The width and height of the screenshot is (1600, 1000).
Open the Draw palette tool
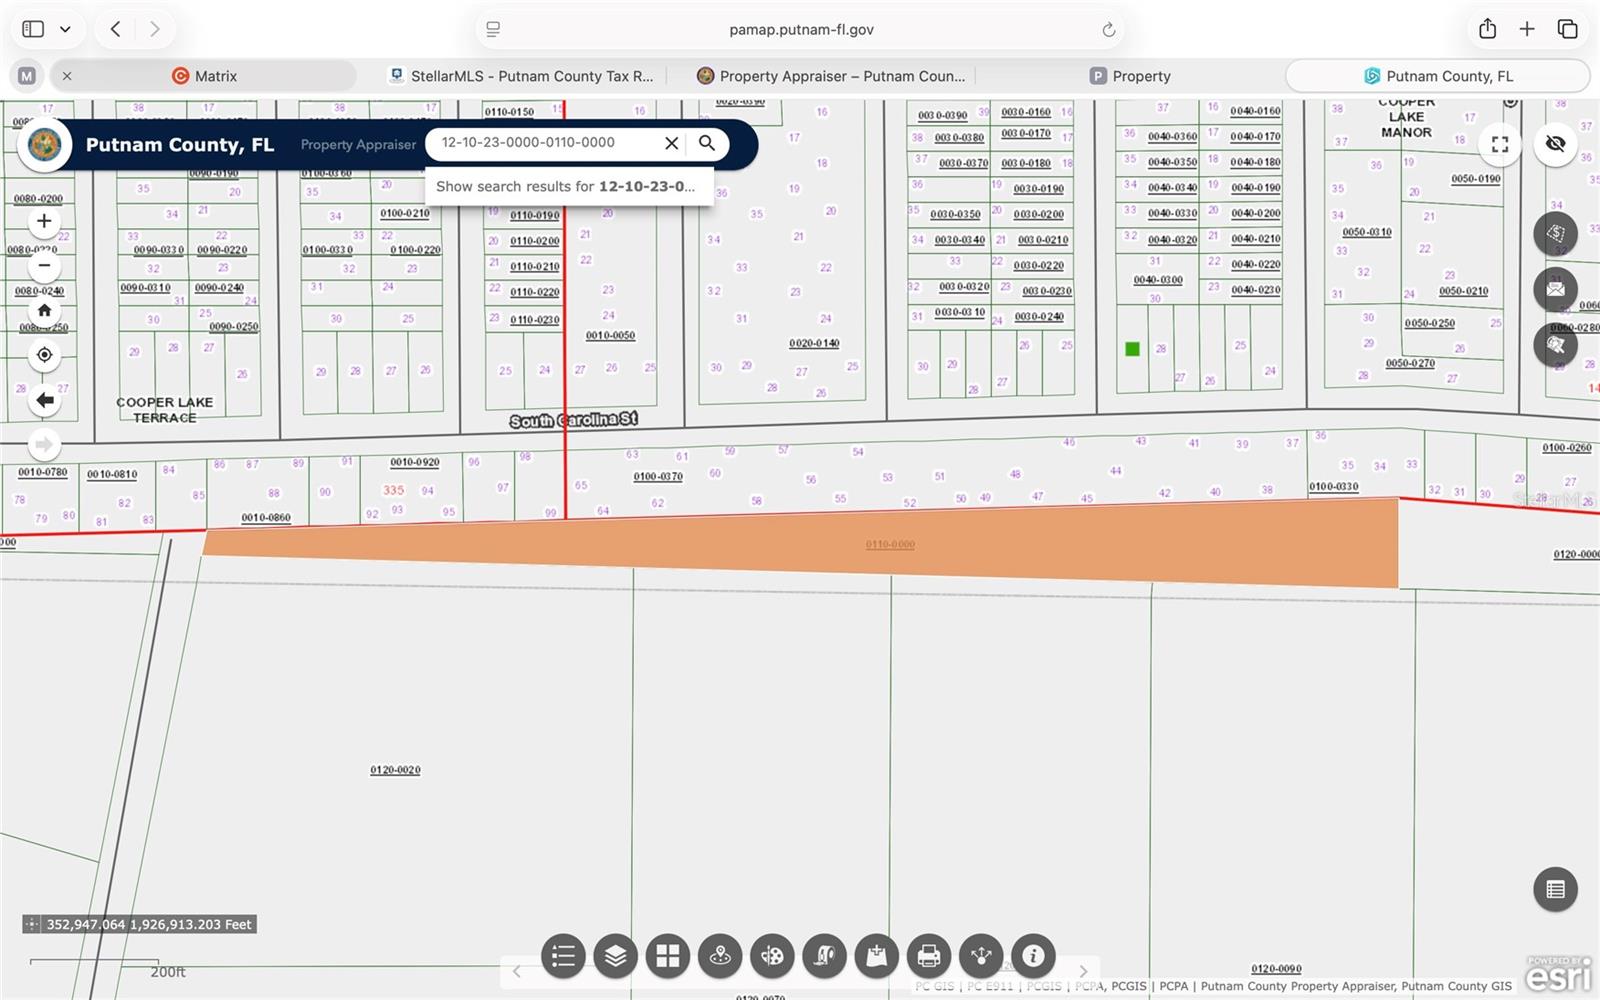(x=772, y=956)
